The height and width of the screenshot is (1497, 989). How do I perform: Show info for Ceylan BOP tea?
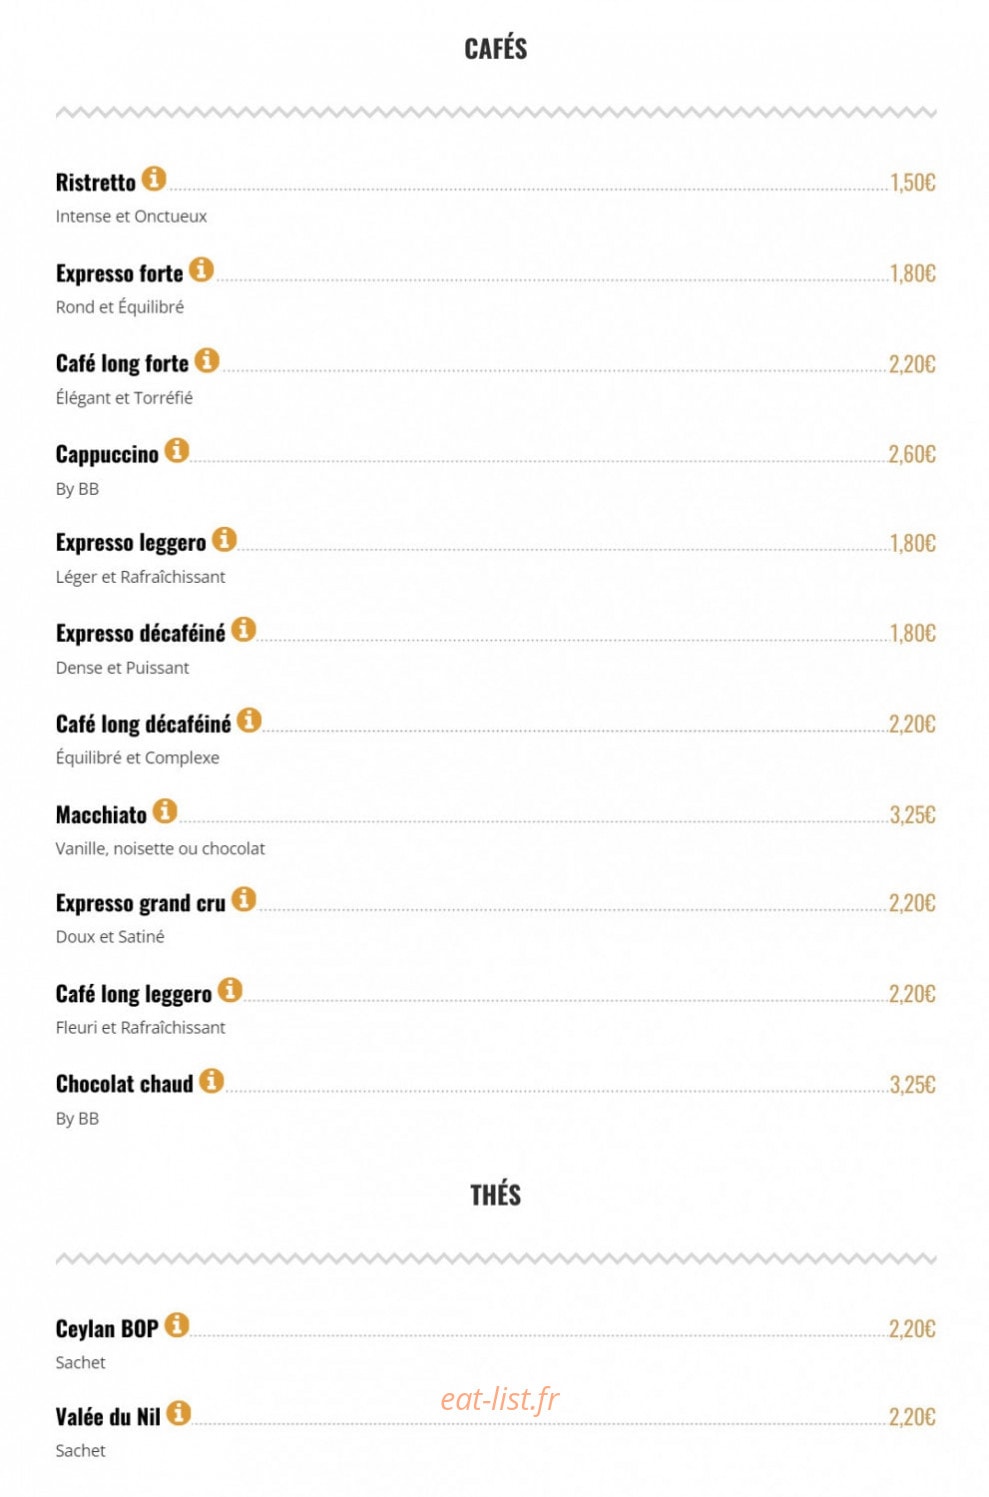177,1326
